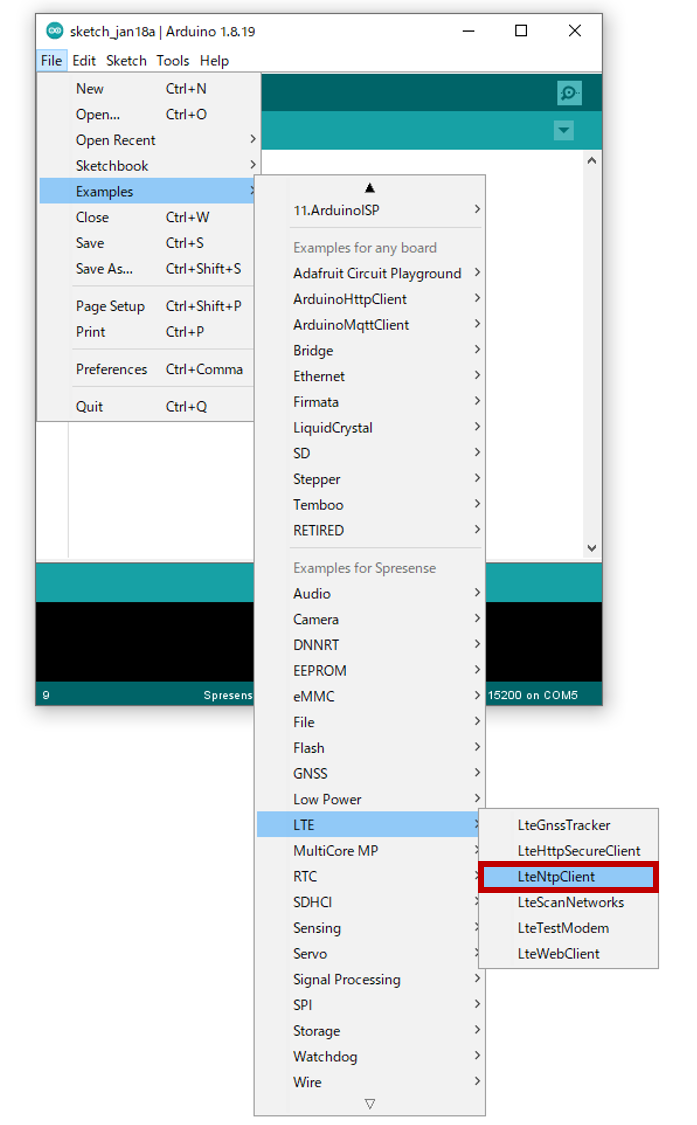Screen dimensions: 697x1125
Task: Open the Stepper examples submenu
Action: (x=370, y=479)
